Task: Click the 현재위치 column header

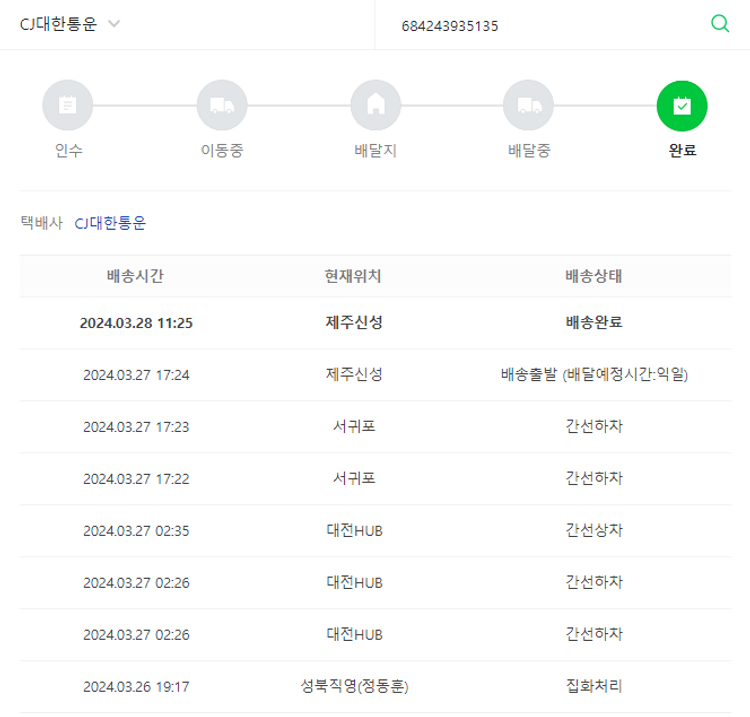Action: (x=353, y=276)
